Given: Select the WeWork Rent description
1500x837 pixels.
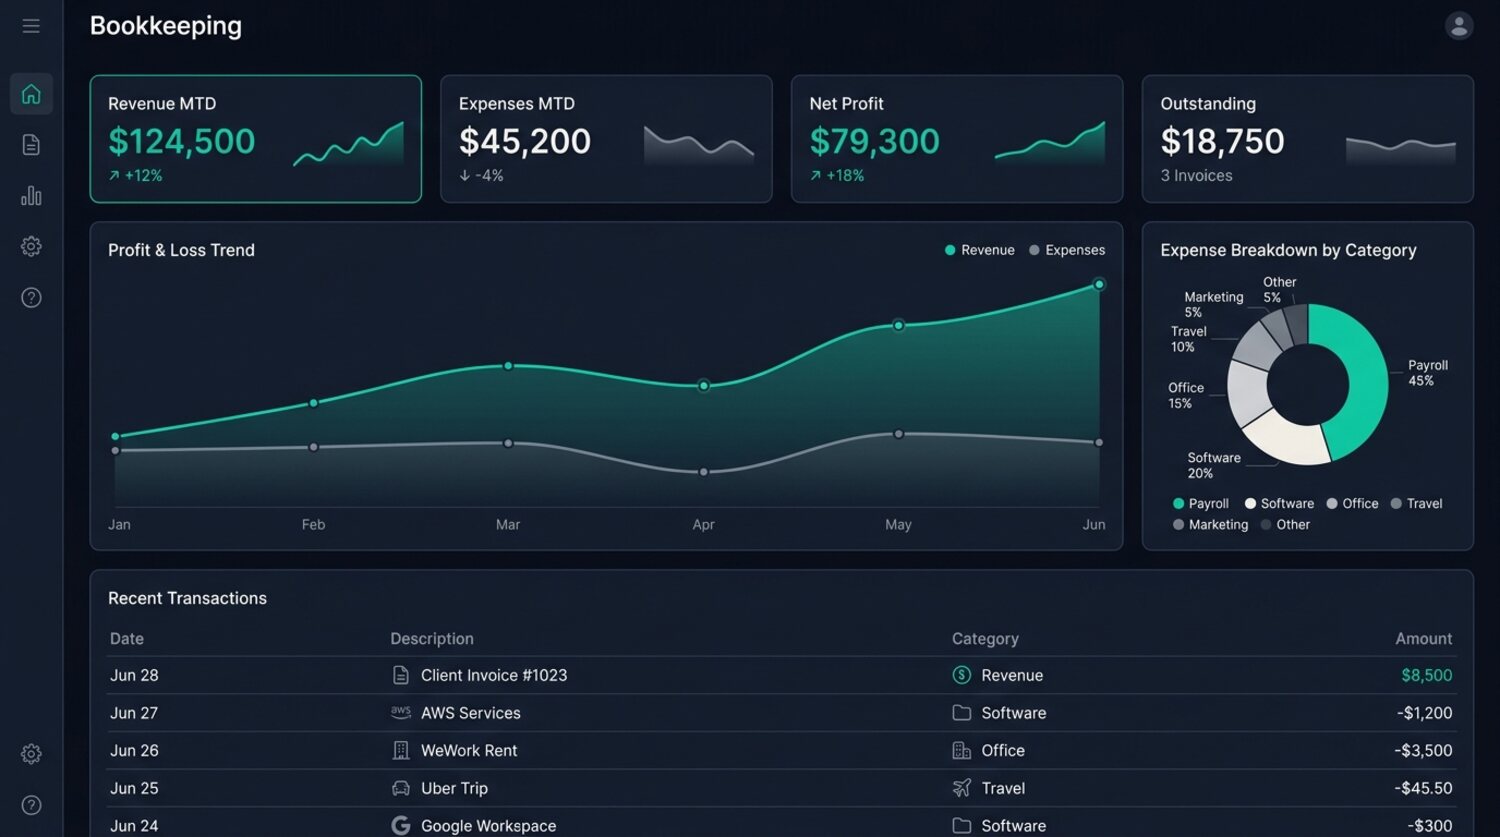Looking at the screenshot, I should point(469,750).
